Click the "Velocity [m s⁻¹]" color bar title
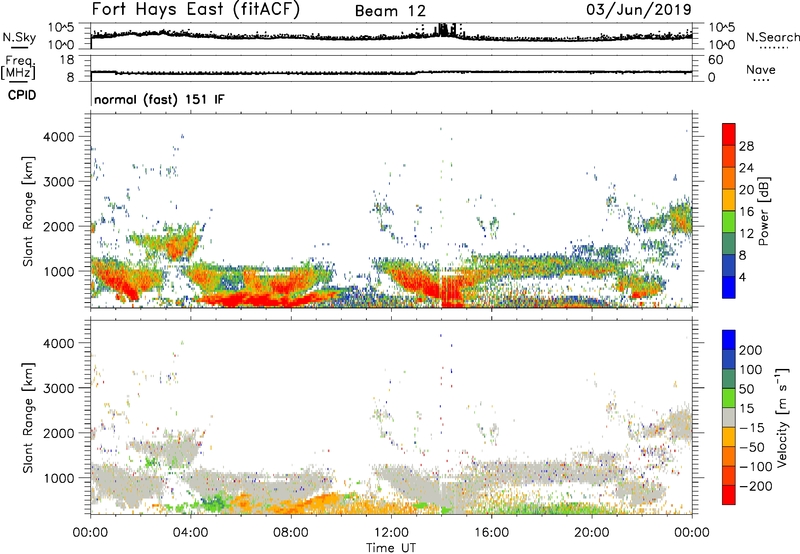The width and height of the screenshot is (800, 554). click(x=782, y=417)
